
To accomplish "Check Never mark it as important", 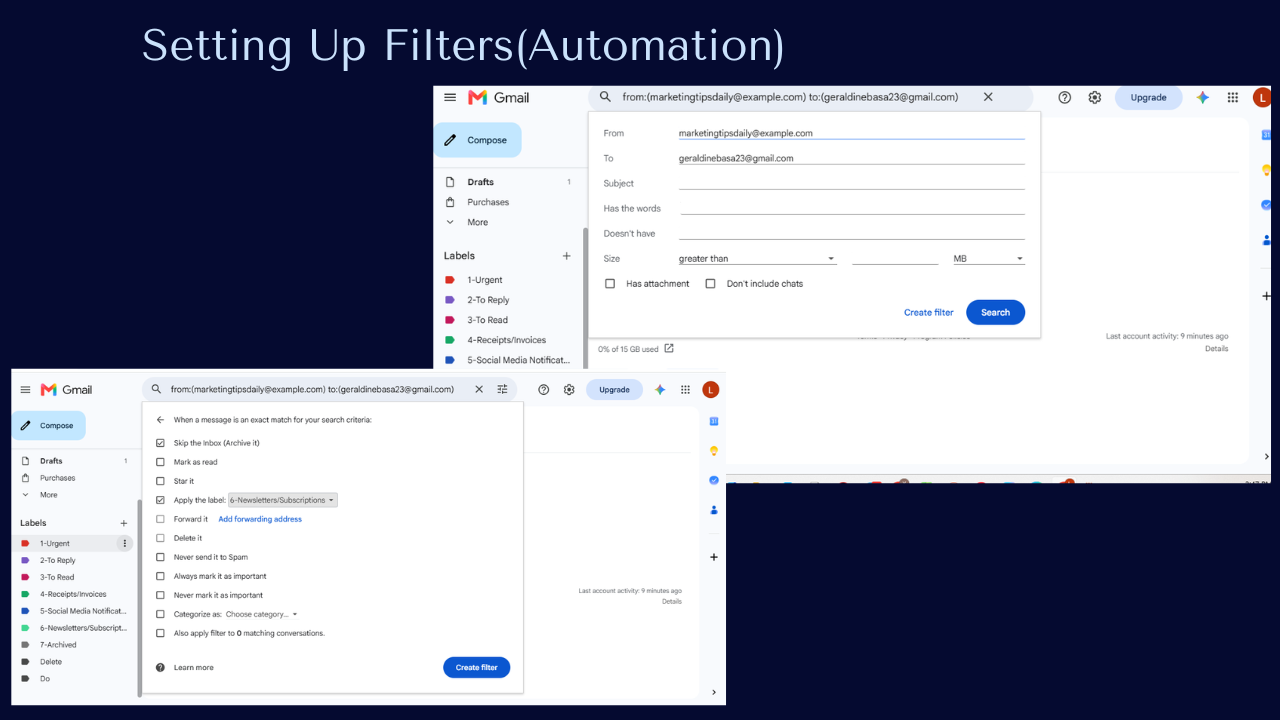I will point(160,595).
